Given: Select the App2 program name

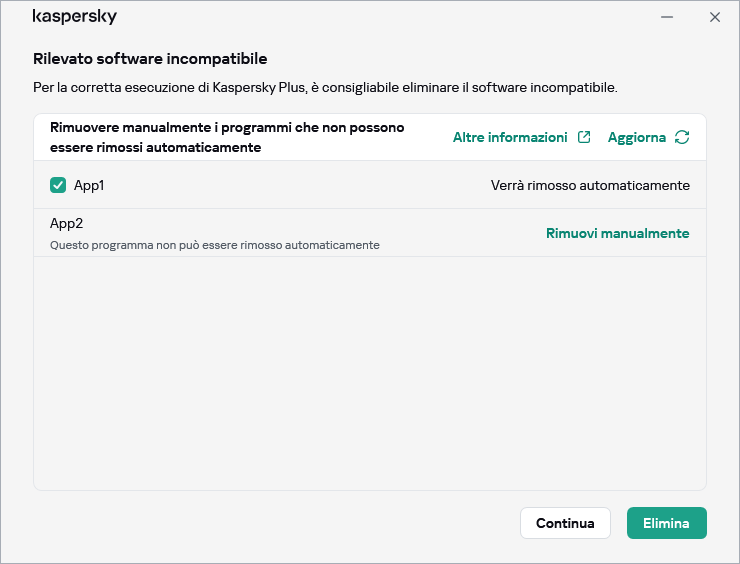Looking at the screenshot, I should click(66, 223).
